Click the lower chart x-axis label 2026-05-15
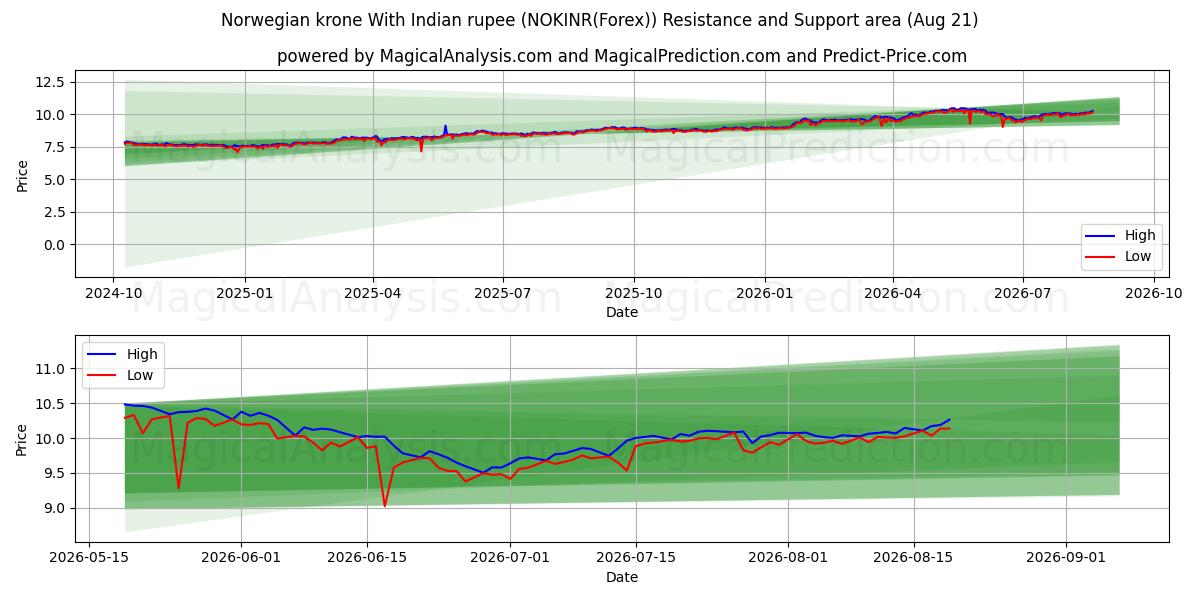1200x600 pixels. [x=90, y=558]
